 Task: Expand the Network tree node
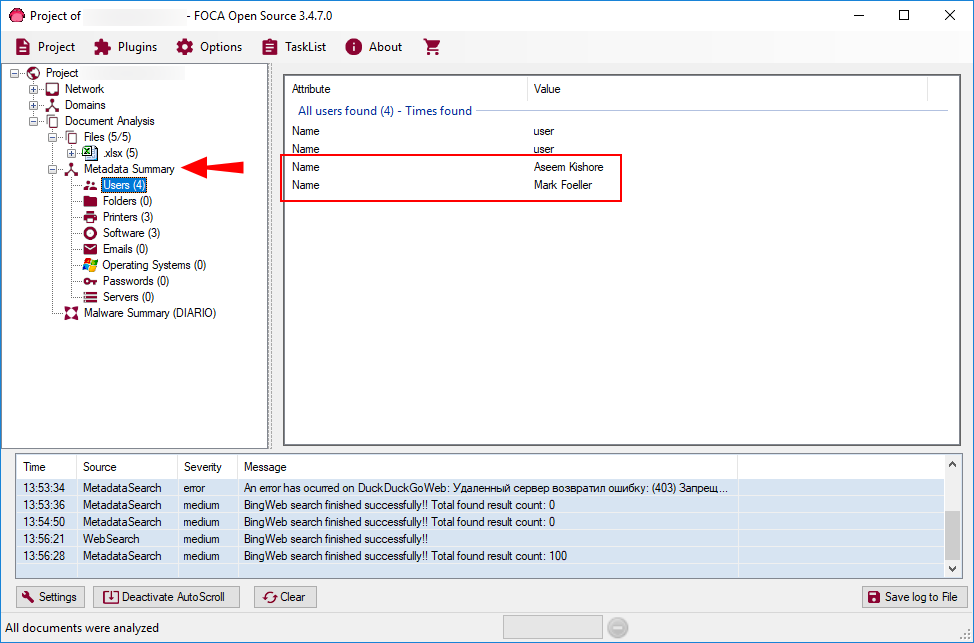pos(34,89)
